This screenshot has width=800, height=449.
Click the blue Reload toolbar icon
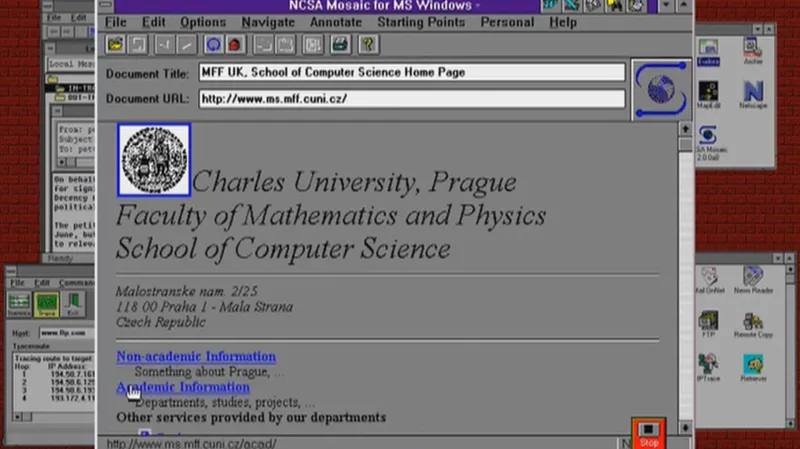(x=213, y=45)
